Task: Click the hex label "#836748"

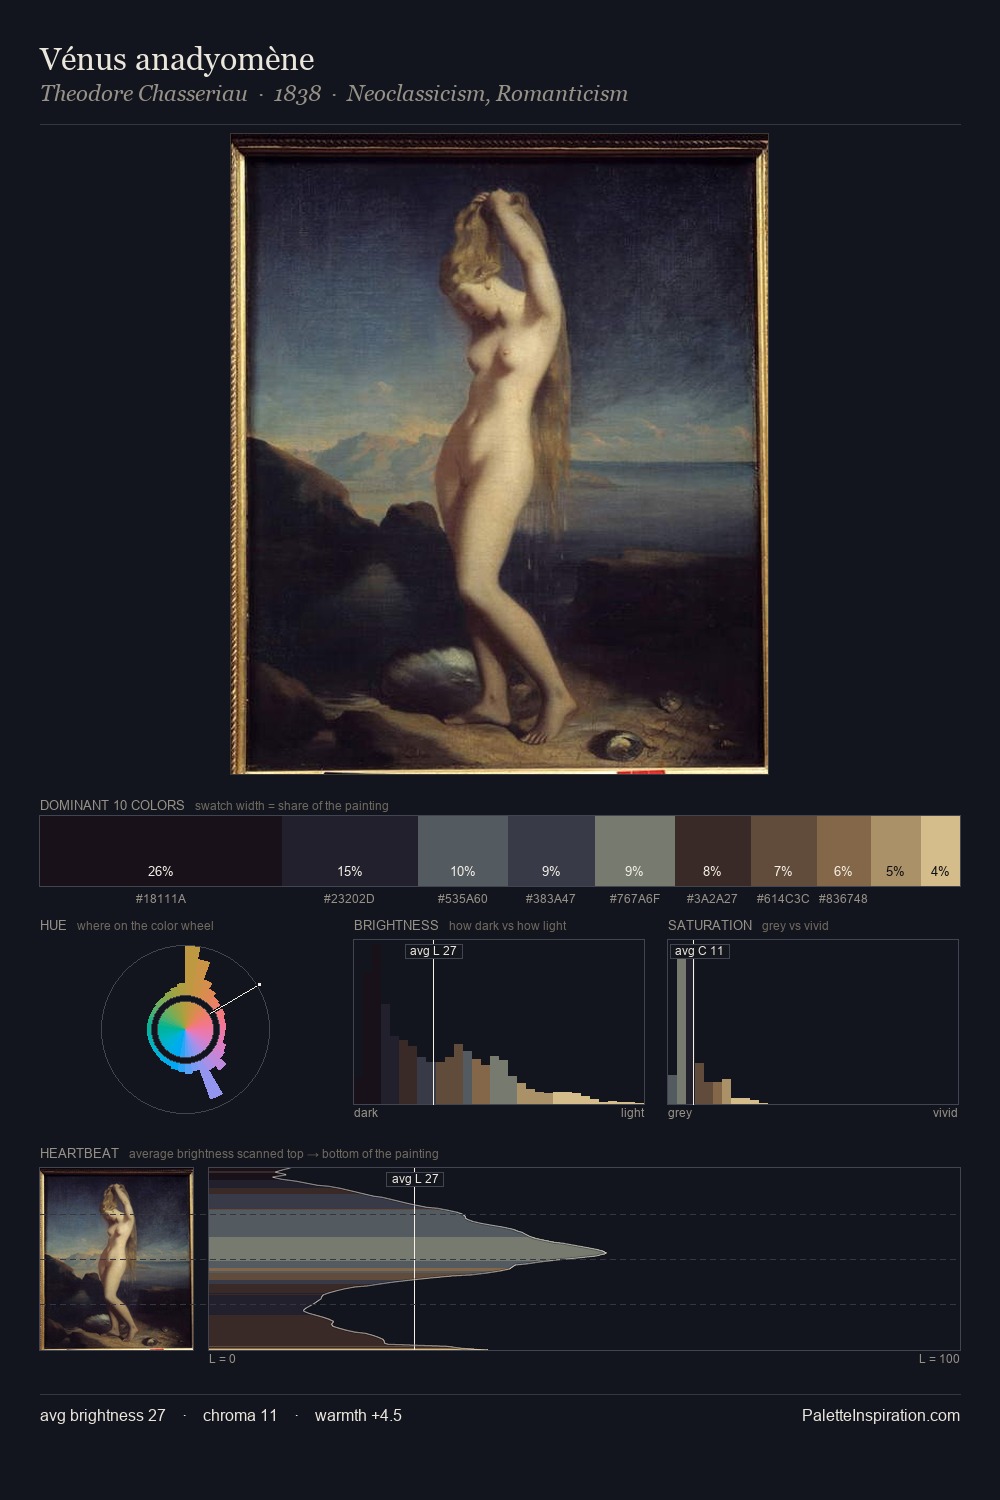Action: pos(843,899)
